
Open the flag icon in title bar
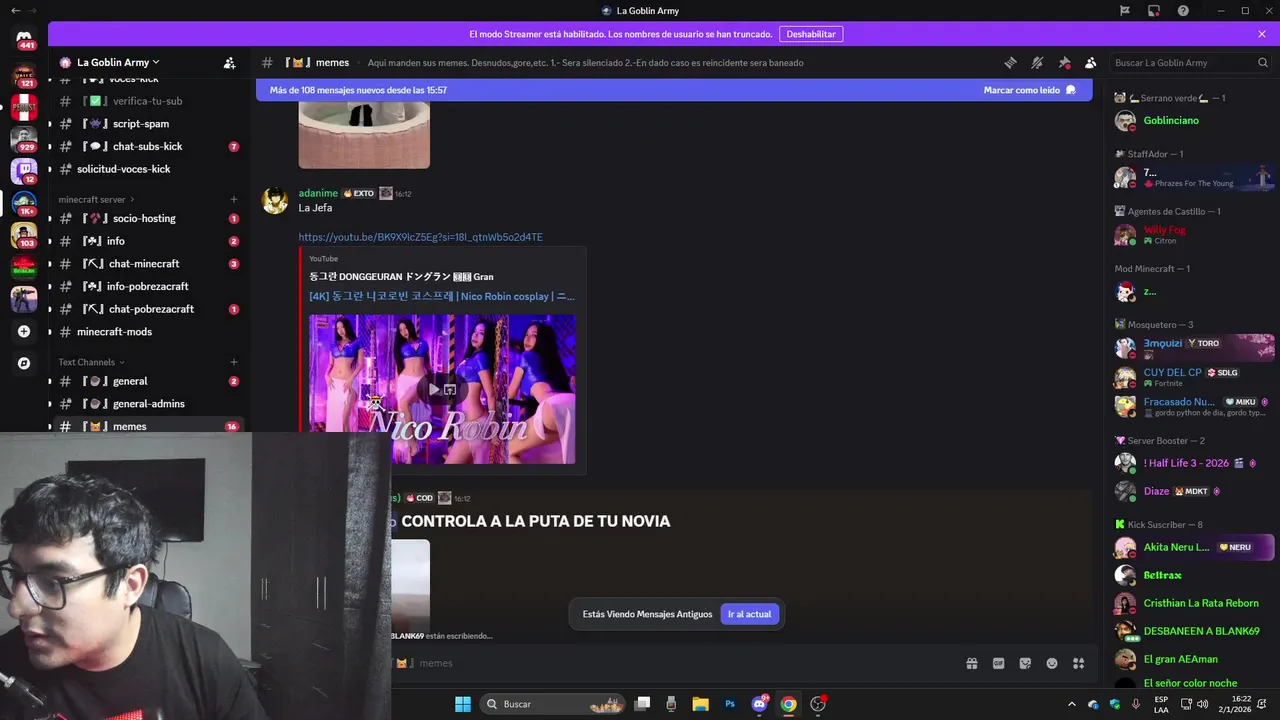pyautogui.click(x=1125, y=11)
